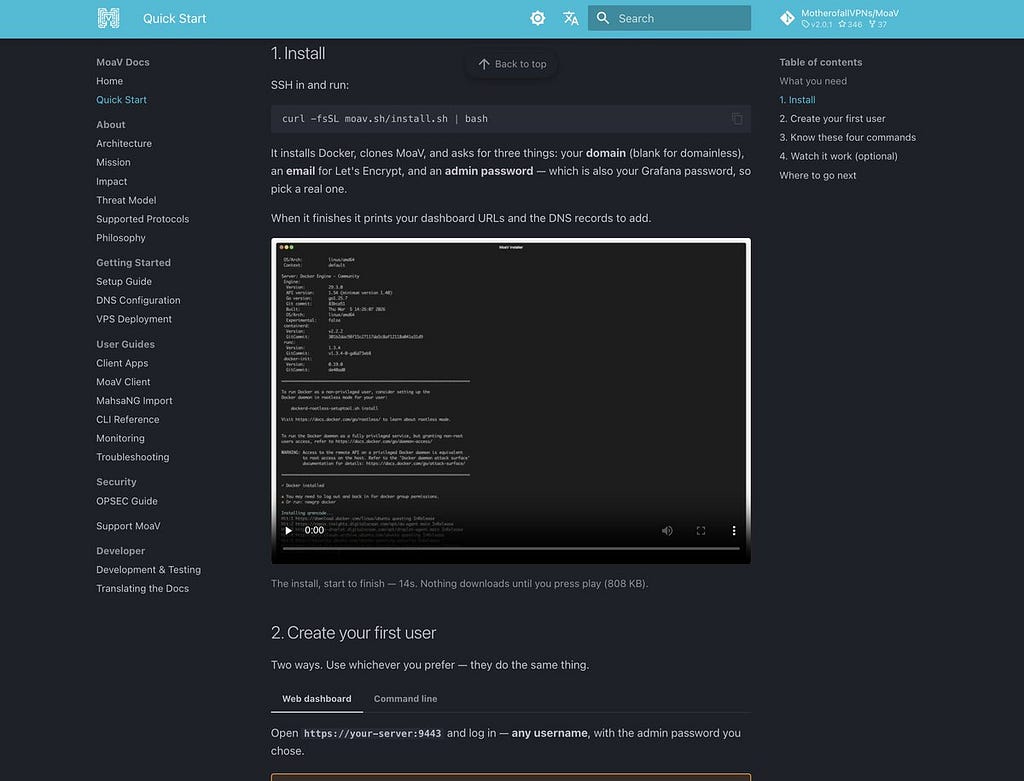Screen dimensions: 1024x781
Task: Switch to the Command line tab
Action: (406, 699)
